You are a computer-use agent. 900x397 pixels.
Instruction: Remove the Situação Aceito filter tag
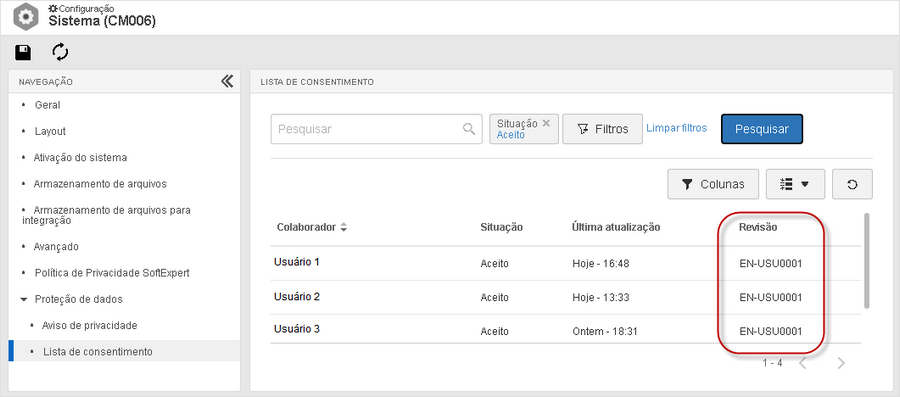546,123
